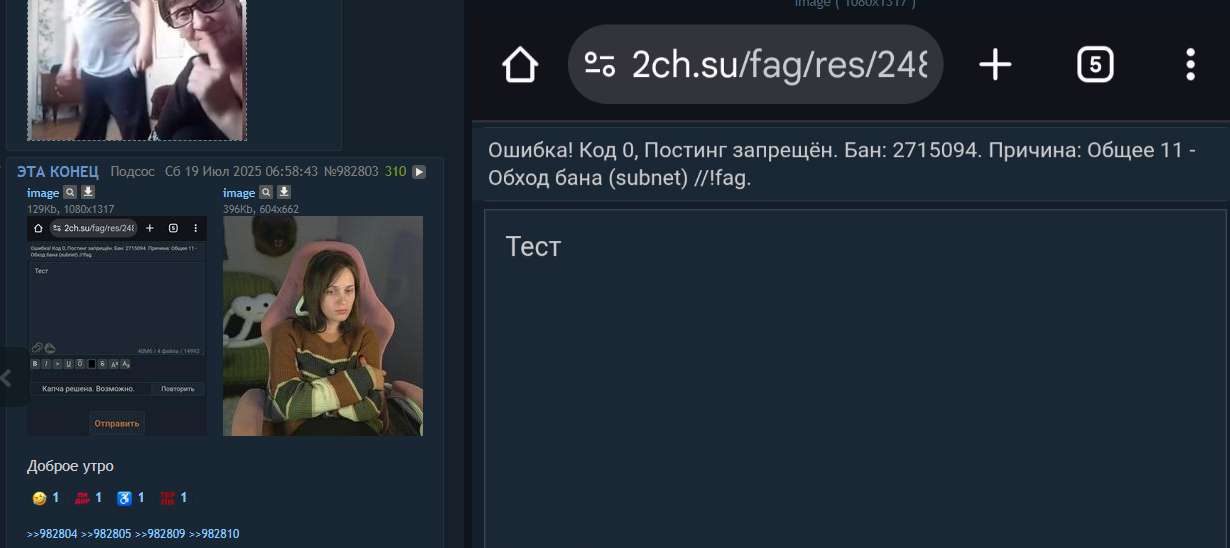Download the 396Kb 604x662 image
The height and width of the screenshot is (548, 1230).
click(284, 192)
